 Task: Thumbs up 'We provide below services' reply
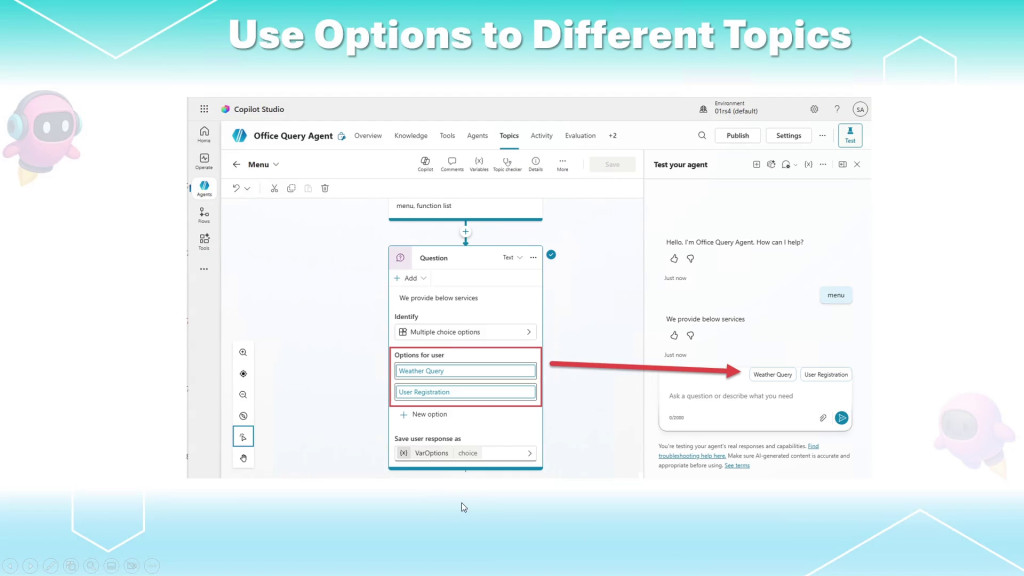coord(674,336)
